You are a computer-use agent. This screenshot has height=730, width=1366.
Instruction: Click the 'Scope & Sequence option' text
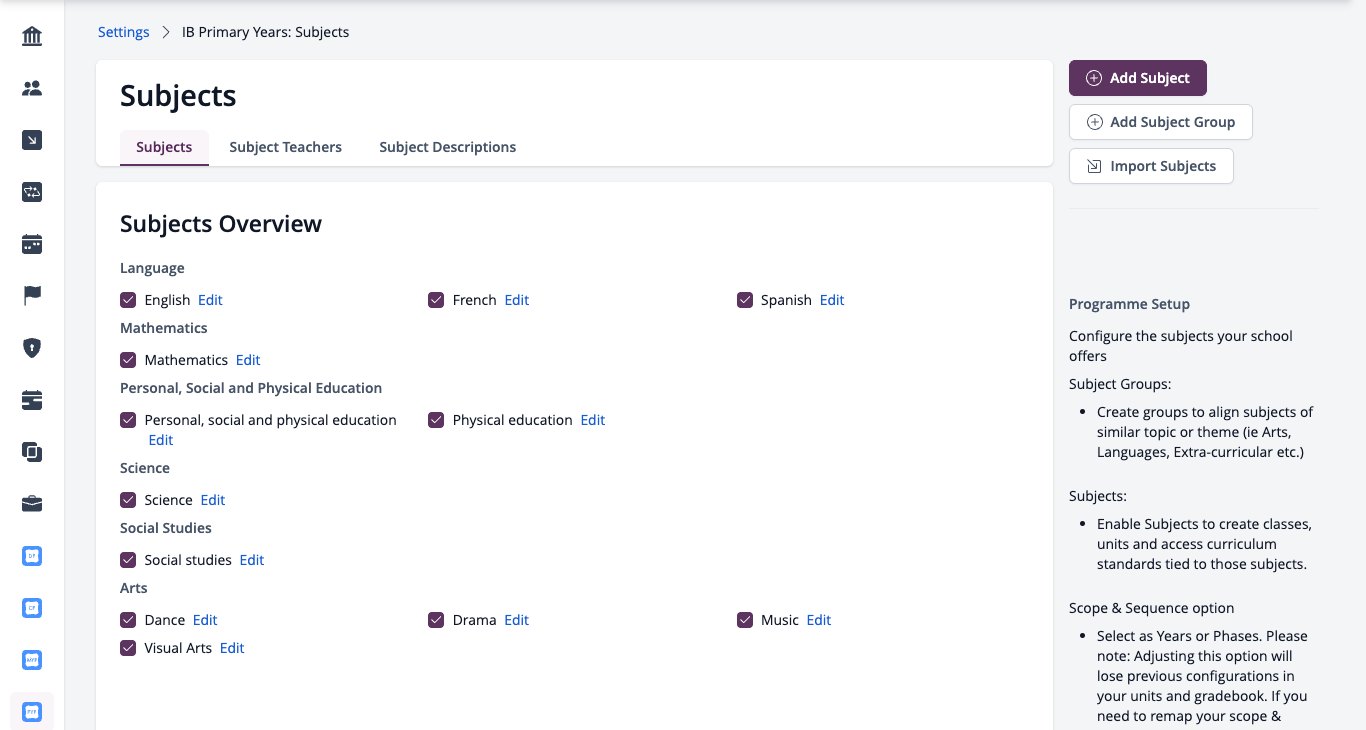(x=1152, y=608)
